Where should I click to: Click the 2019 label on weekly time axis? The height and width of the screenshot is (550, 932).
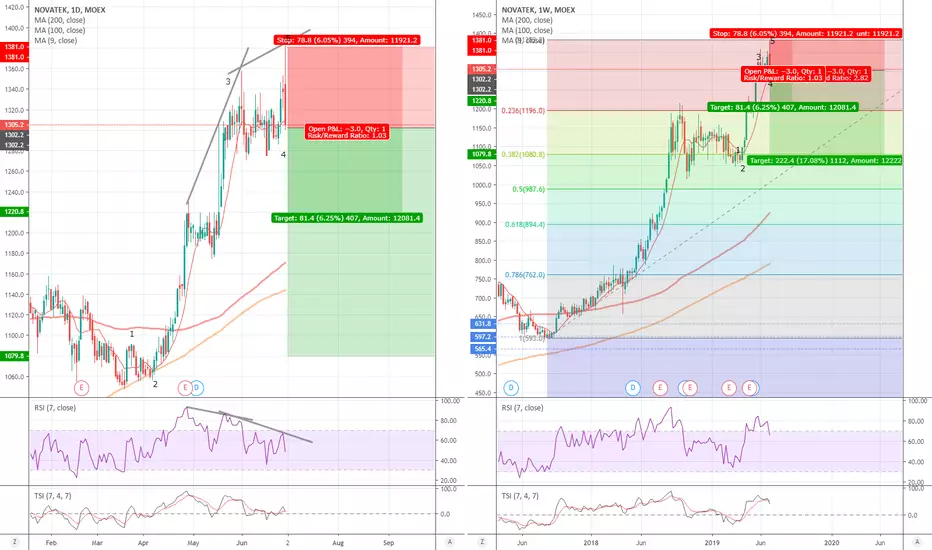(x=712, y=543)
